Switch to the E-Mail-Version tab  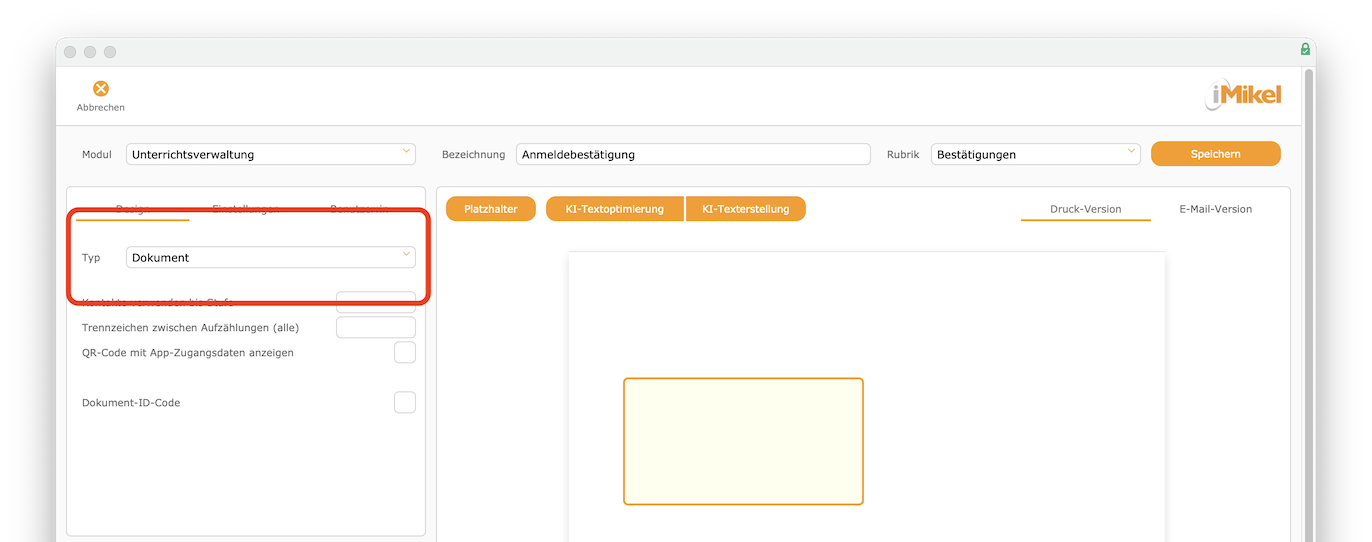tap(1215, 209)
